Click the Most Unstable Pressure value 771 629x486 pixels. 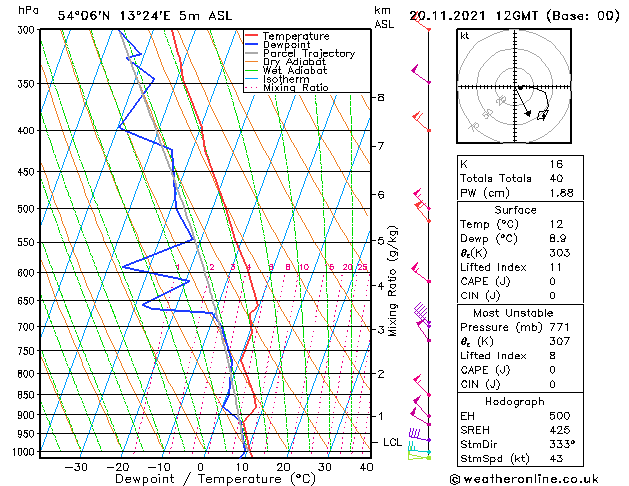tap(560, 327)
